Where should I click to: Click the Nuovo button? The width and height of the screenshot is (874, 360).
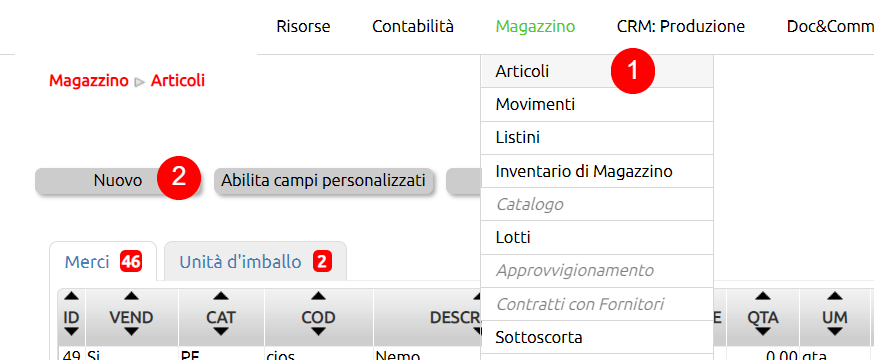[118, 181]
